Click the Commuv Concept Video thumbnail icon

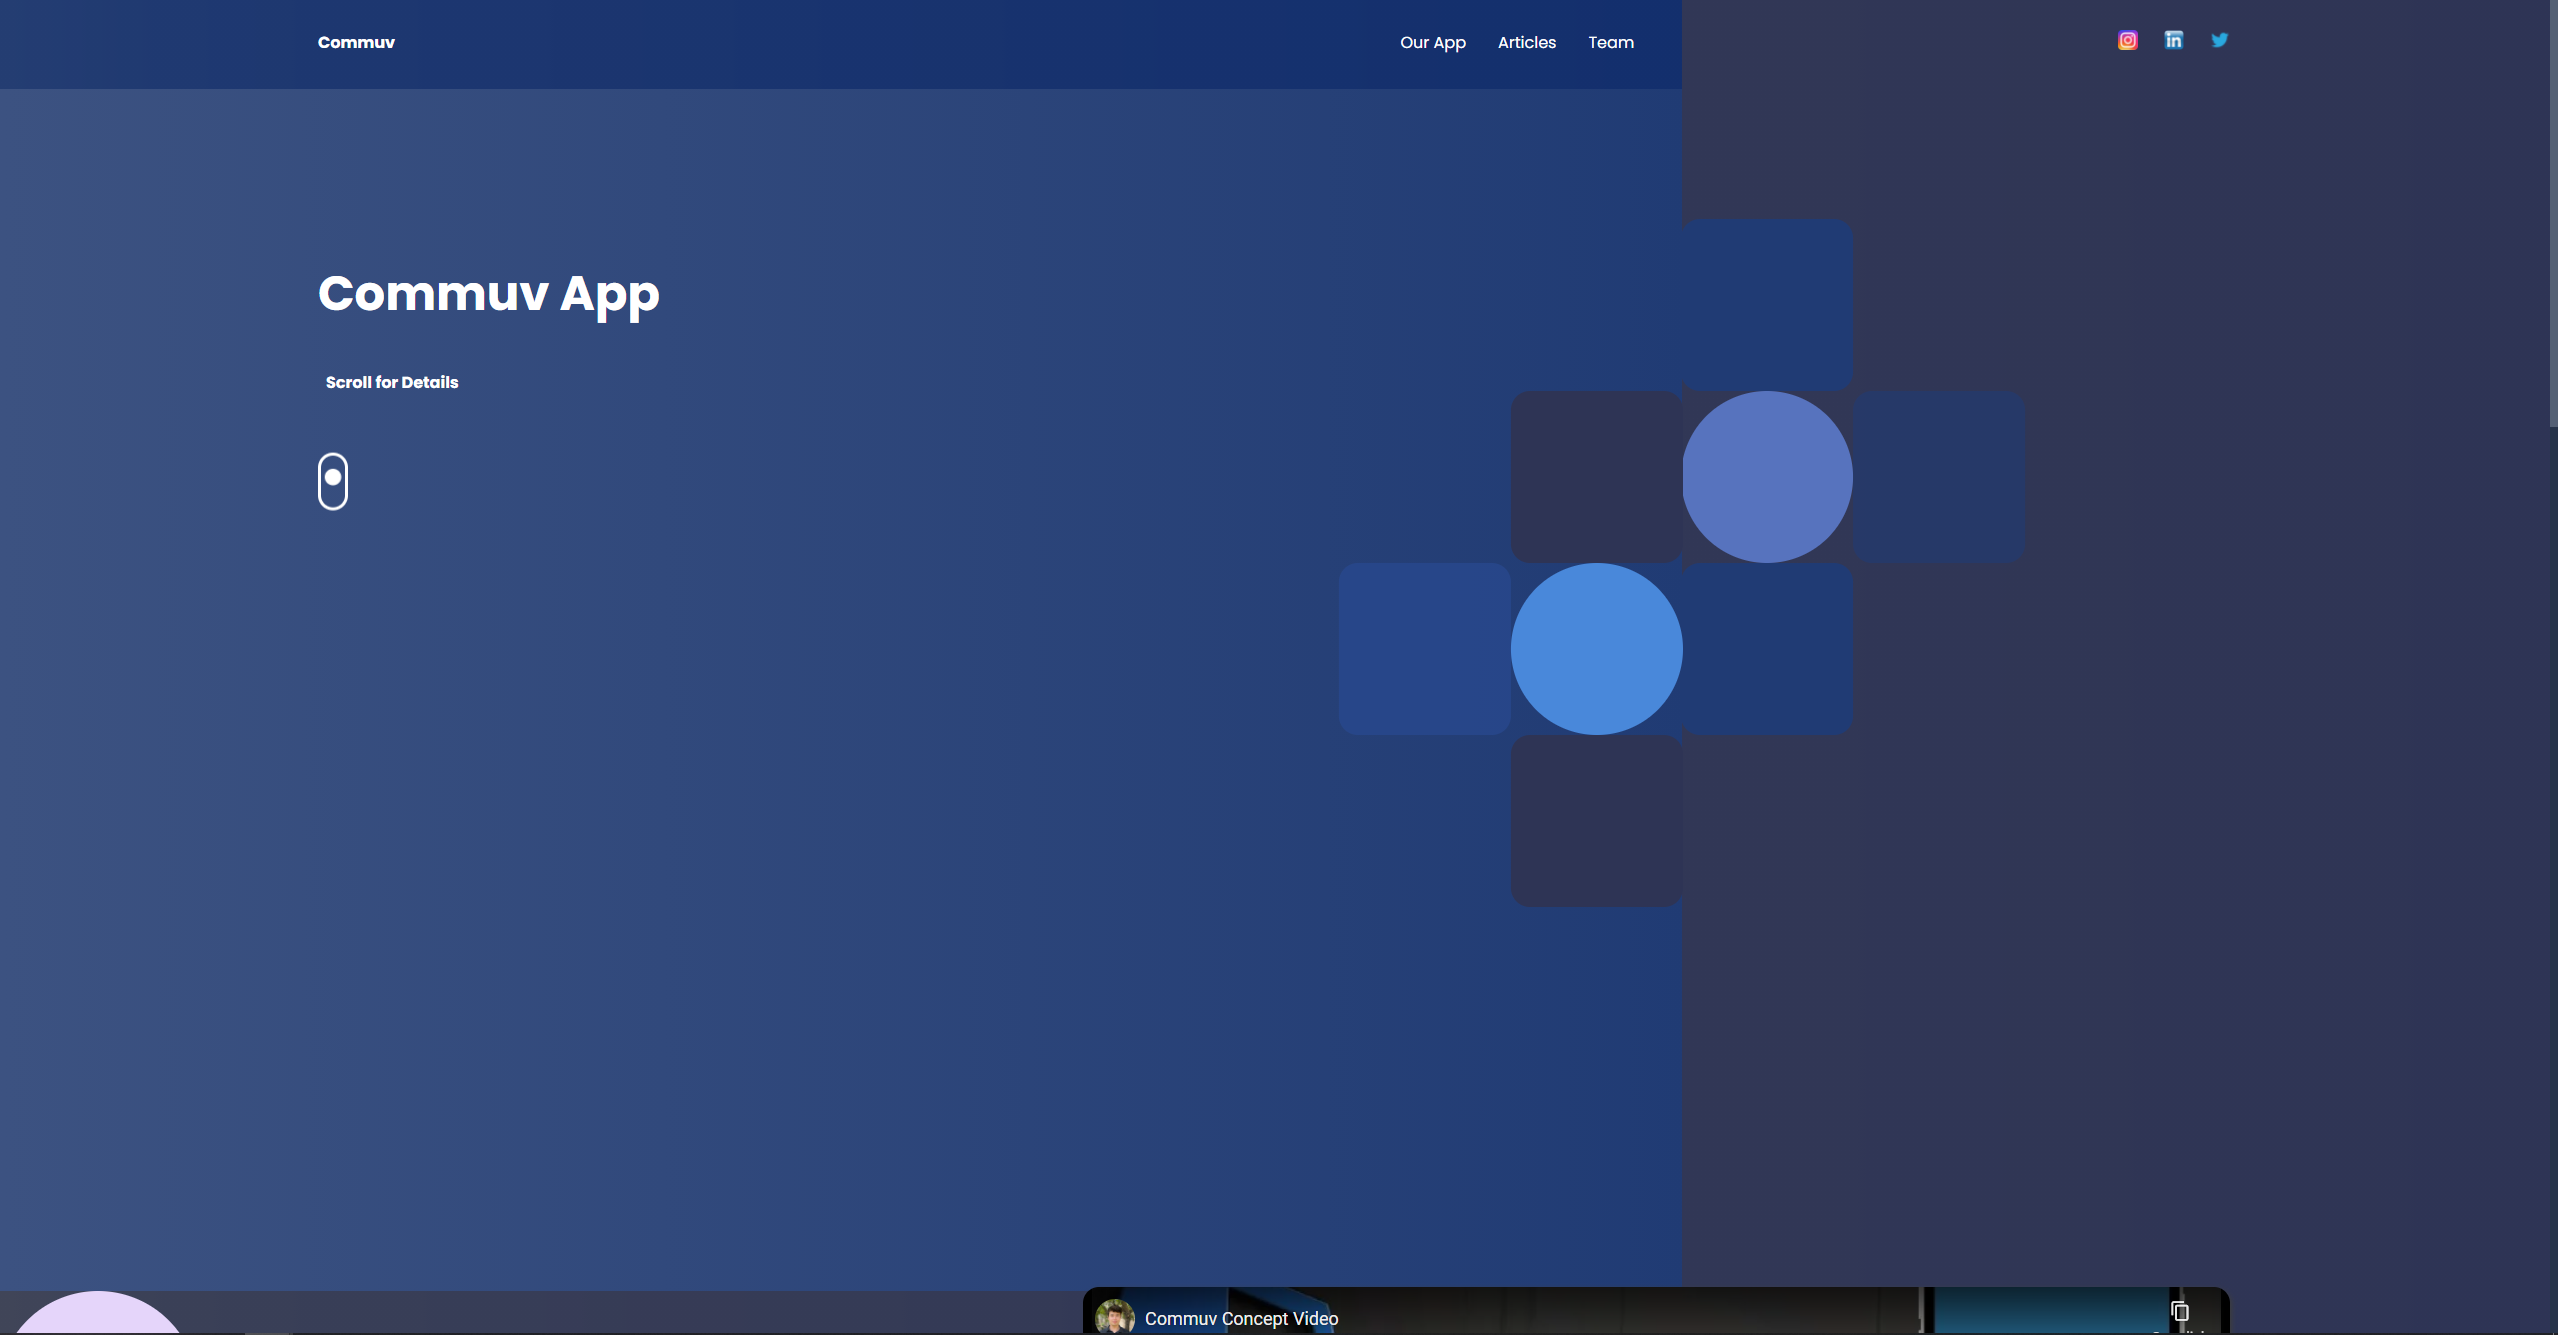pyautogui.click(x=1115, y=1318)
